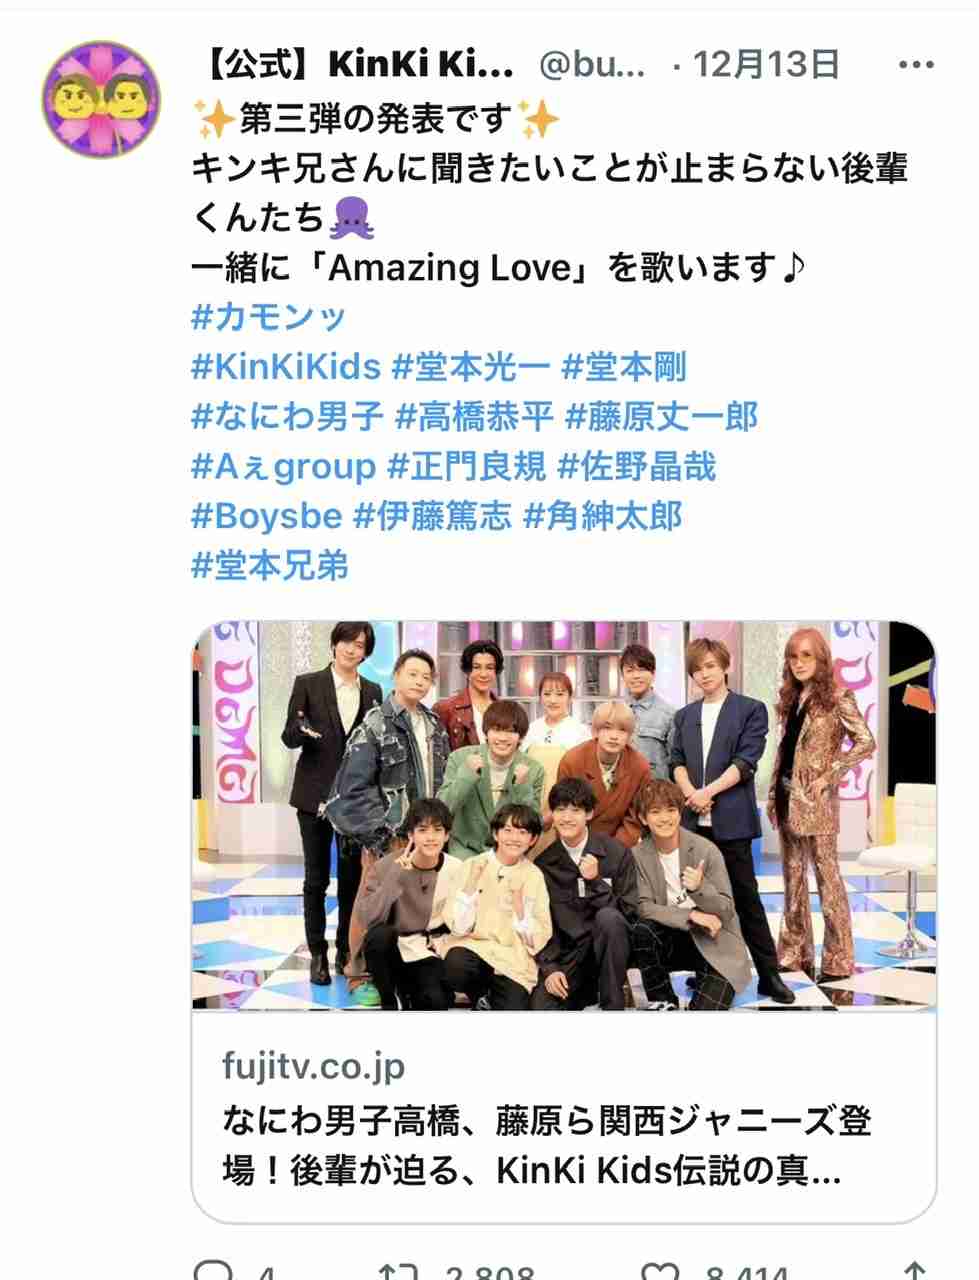The image size is (979, 1280).
Task: Open the fujitv.co.jp article link card
Action: tap(564, 1117)
